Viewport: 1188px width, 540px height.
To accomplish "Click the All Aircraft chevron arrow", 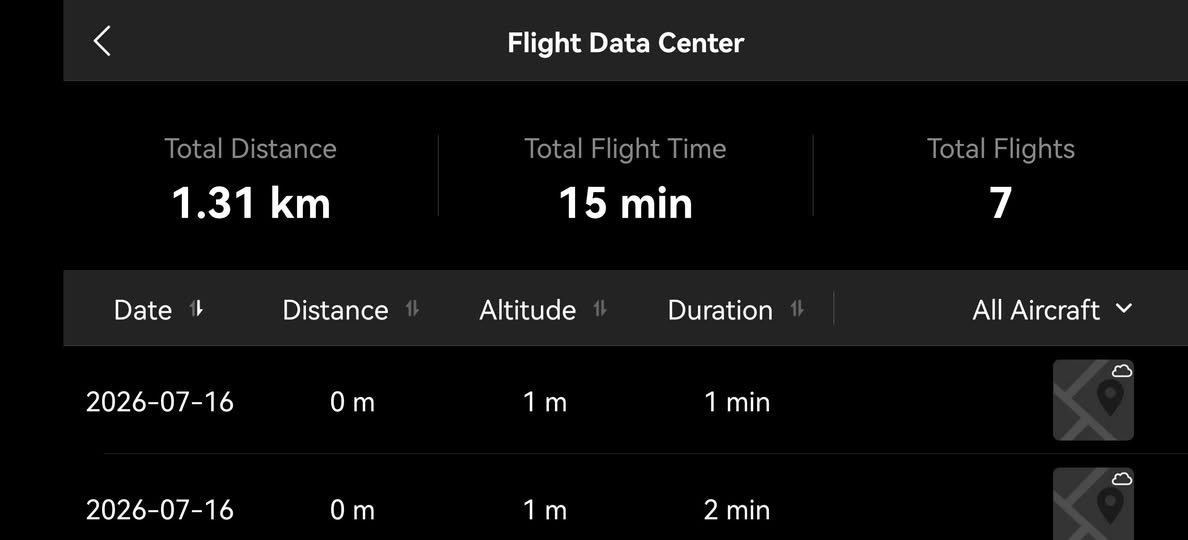I will click(x=1124, y=308).
